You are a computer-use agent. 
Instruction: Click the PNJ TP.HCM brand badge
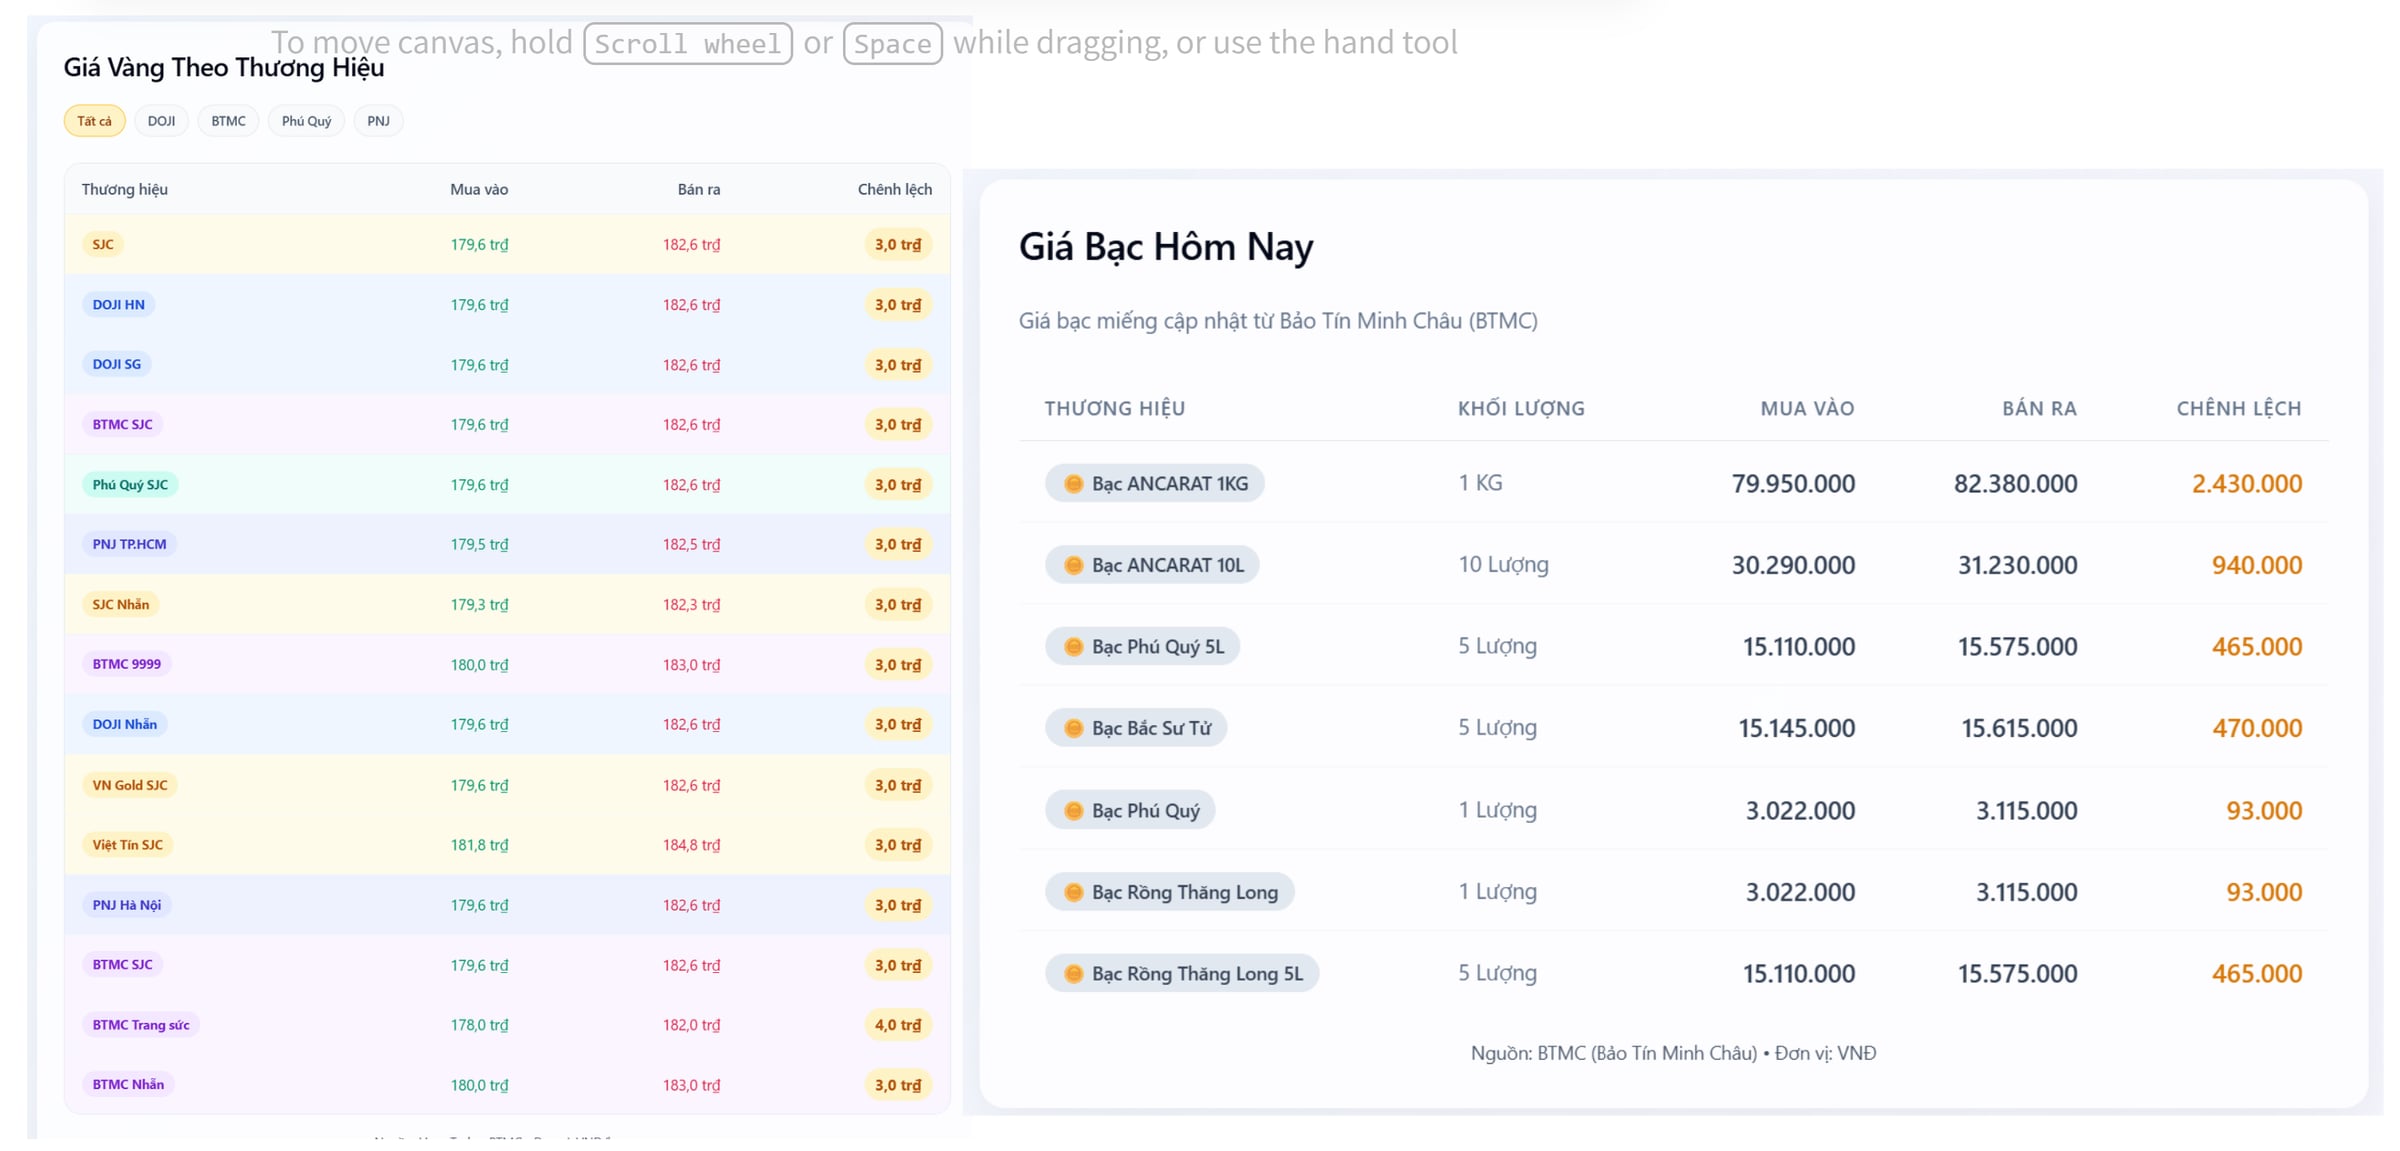point(129,544)
